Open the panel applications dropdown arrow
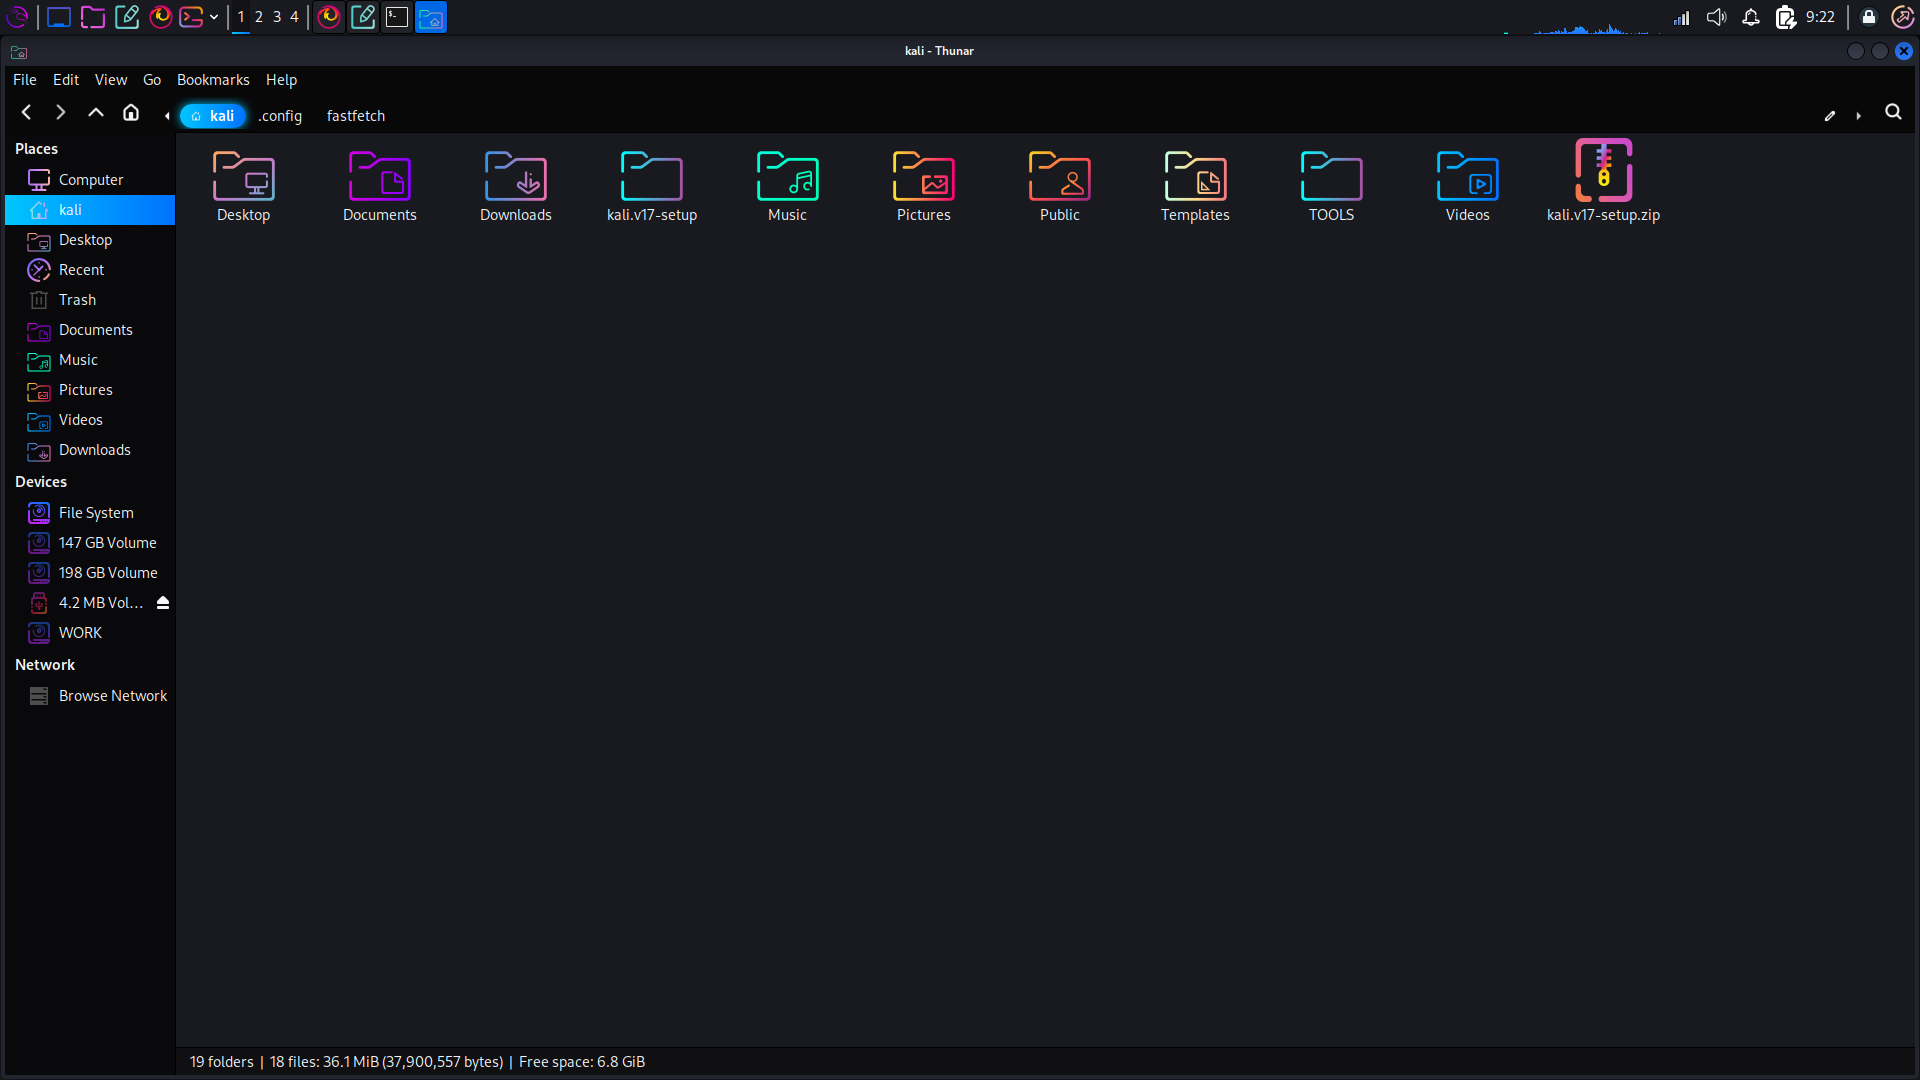Image resolution: width=1920 pixels, height=1080 pixels. [x=214, y=17]
